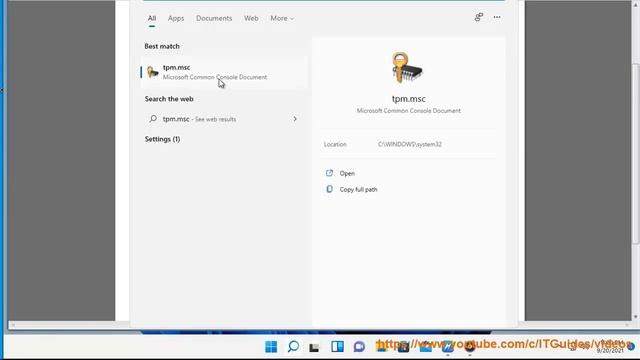Select 'tpm.msc - See web results' entry

[x=224, y=119]
